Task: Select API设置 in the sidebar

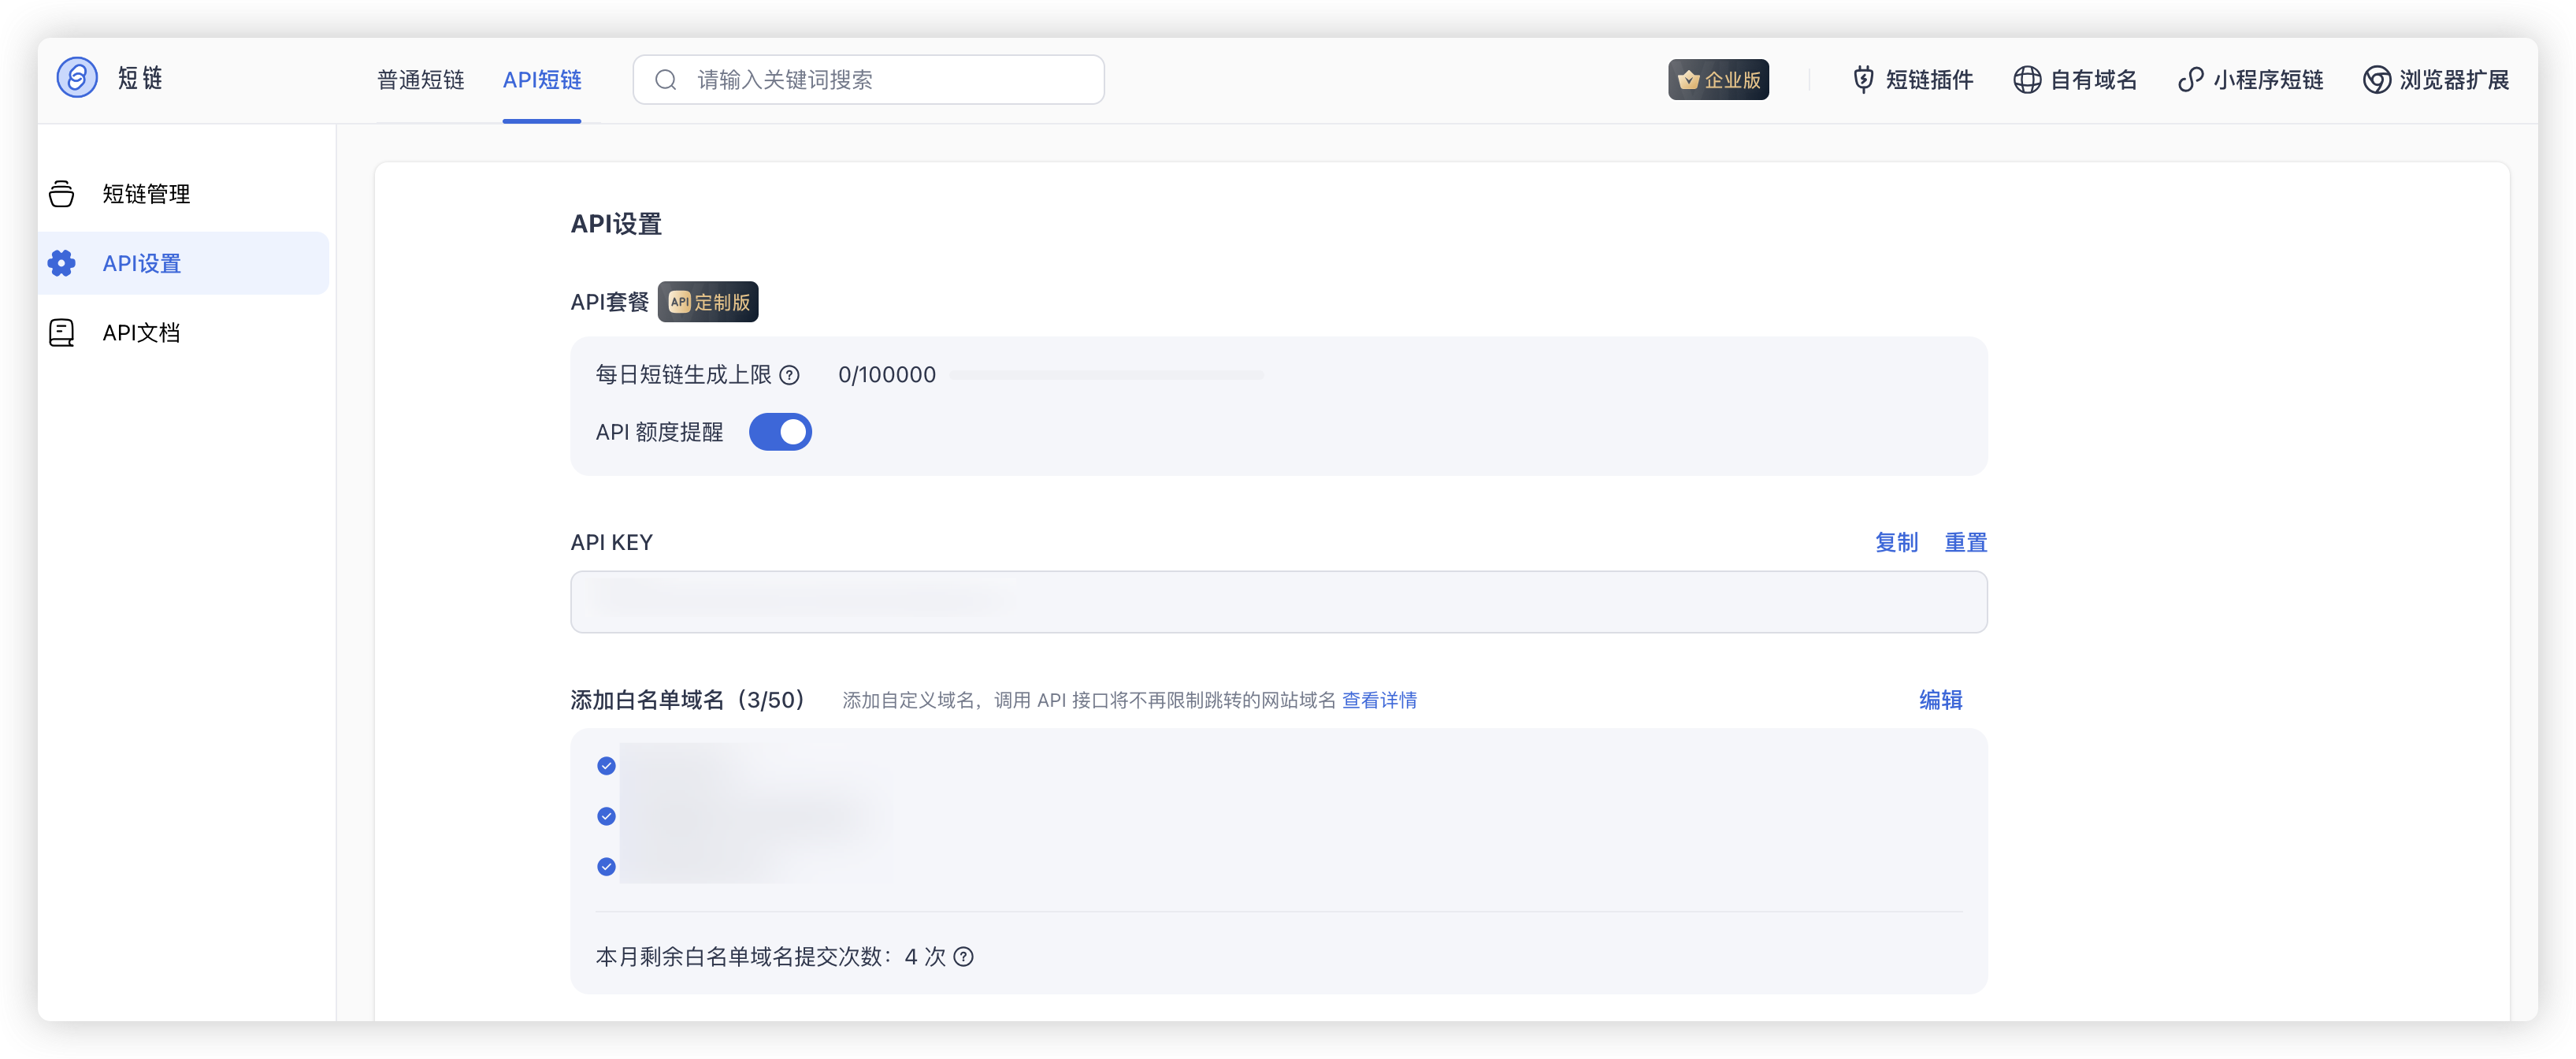Action: click(183, 263)
